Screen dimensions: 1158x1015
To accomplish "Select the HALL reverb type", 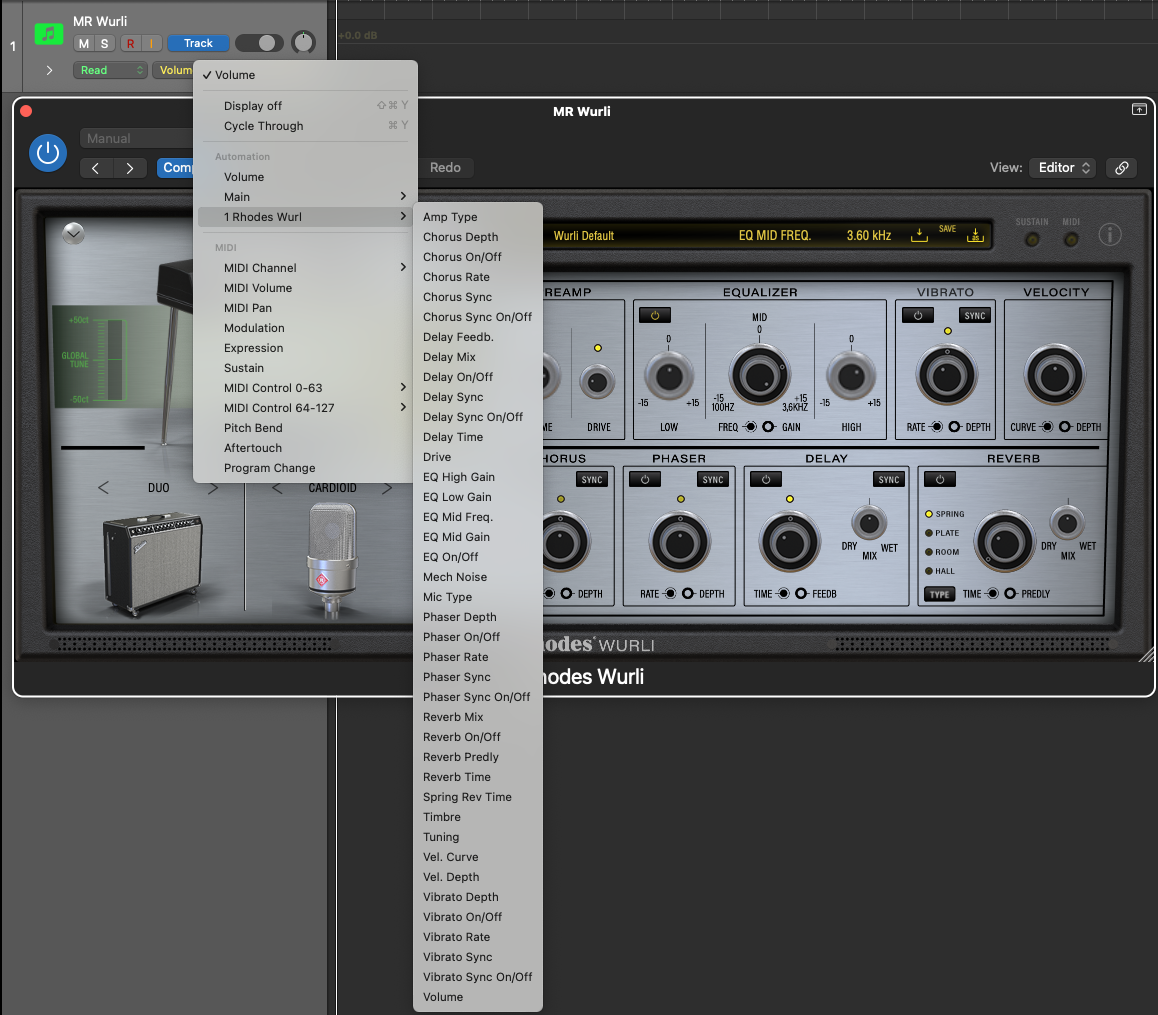I will (940, 571).
